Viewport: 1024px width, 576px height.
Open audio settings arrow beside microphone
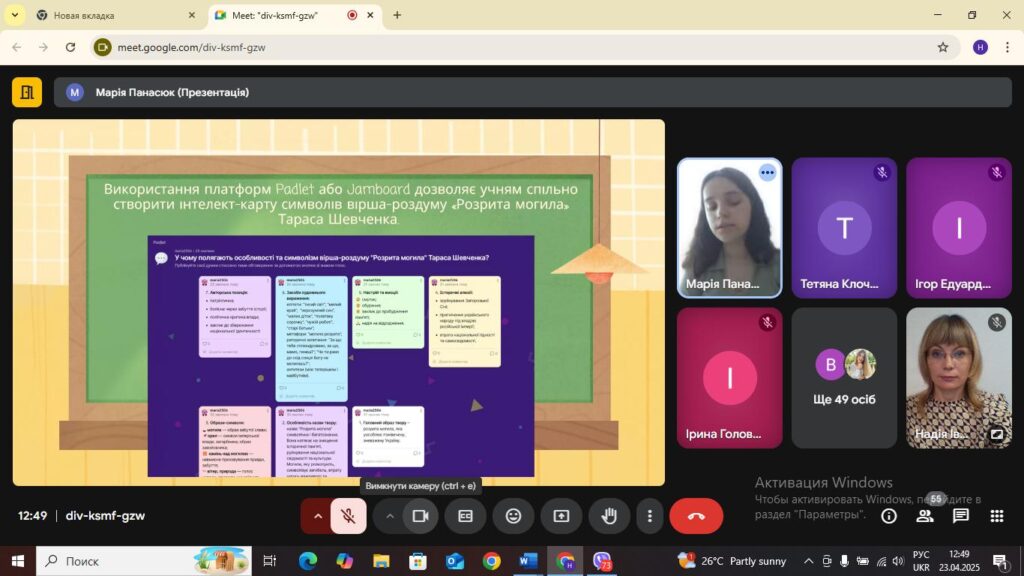point(318,516)
